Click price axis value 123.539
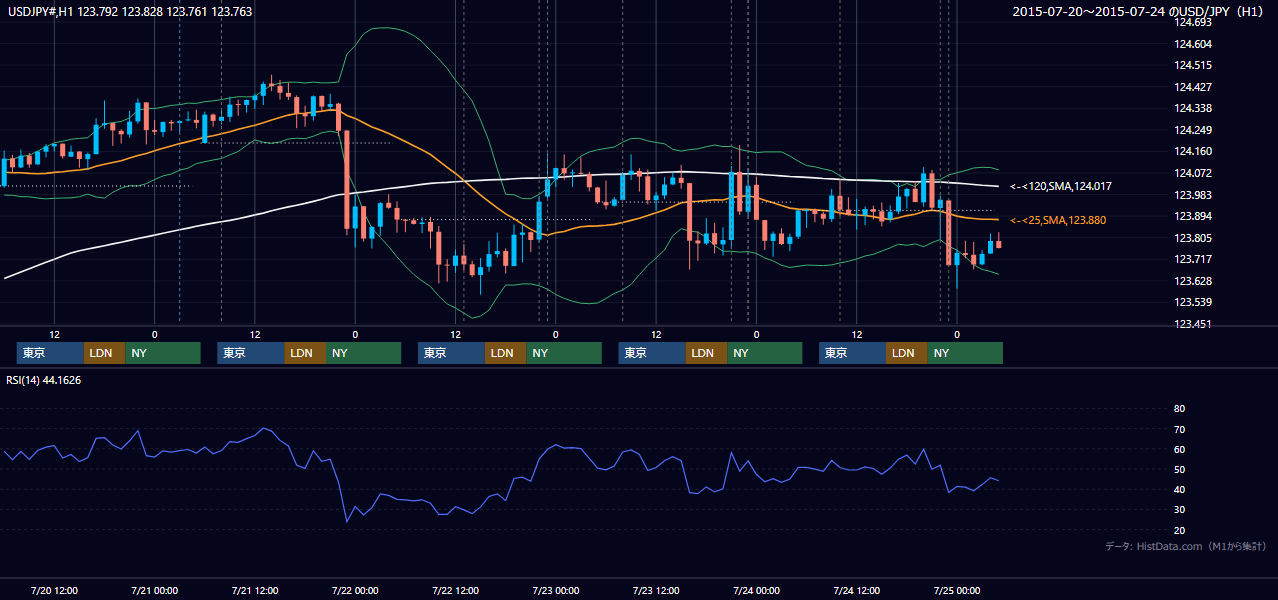Screen dimensions: 1278x600 pos(1193,303)
